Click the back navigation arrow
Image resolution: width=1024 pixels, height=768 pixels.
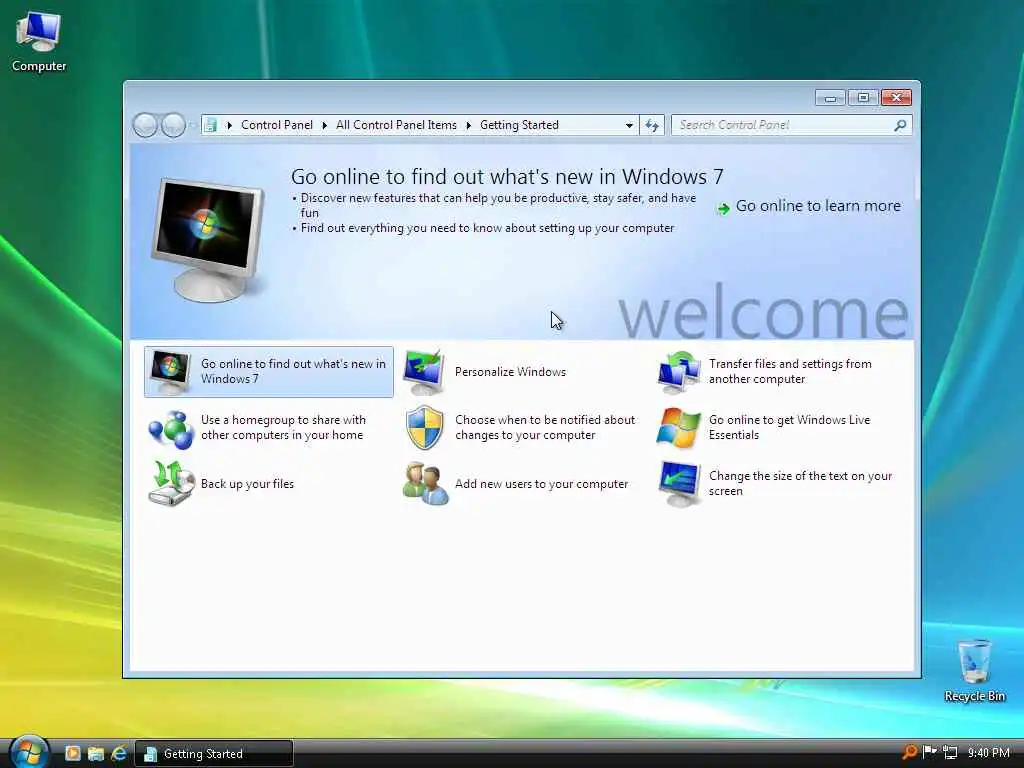[x=146, y=125]
